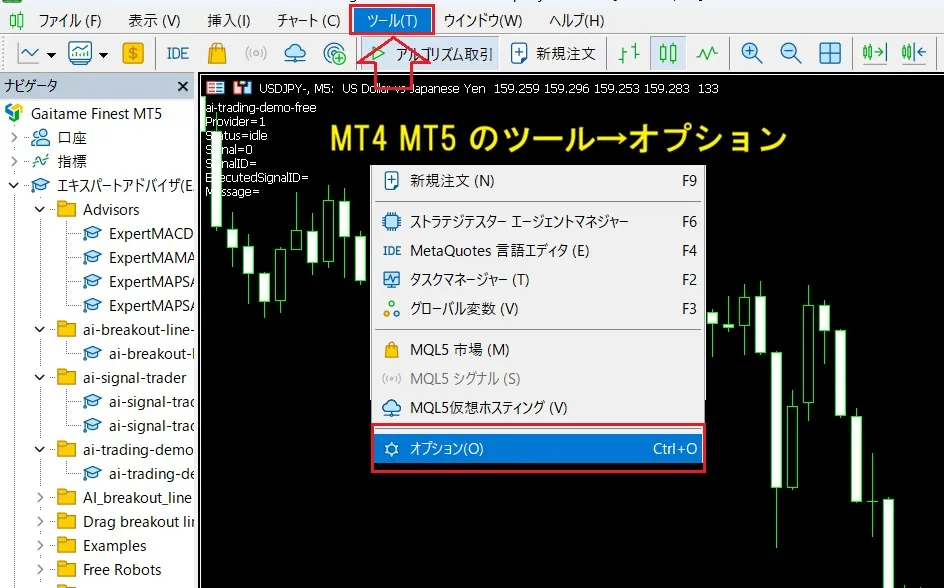The height and width of the screenshot is (588, 944).
Task: Click the depth-of-market icon in the chart header
Action: 215,88
